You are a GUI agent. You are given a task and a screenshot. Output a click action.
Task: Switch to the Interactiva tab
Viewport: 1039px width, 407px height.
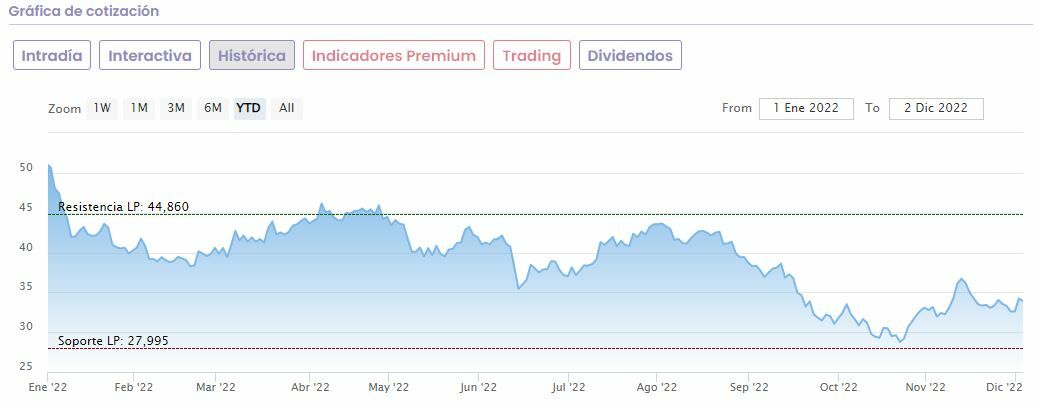[x=149, y=55]
